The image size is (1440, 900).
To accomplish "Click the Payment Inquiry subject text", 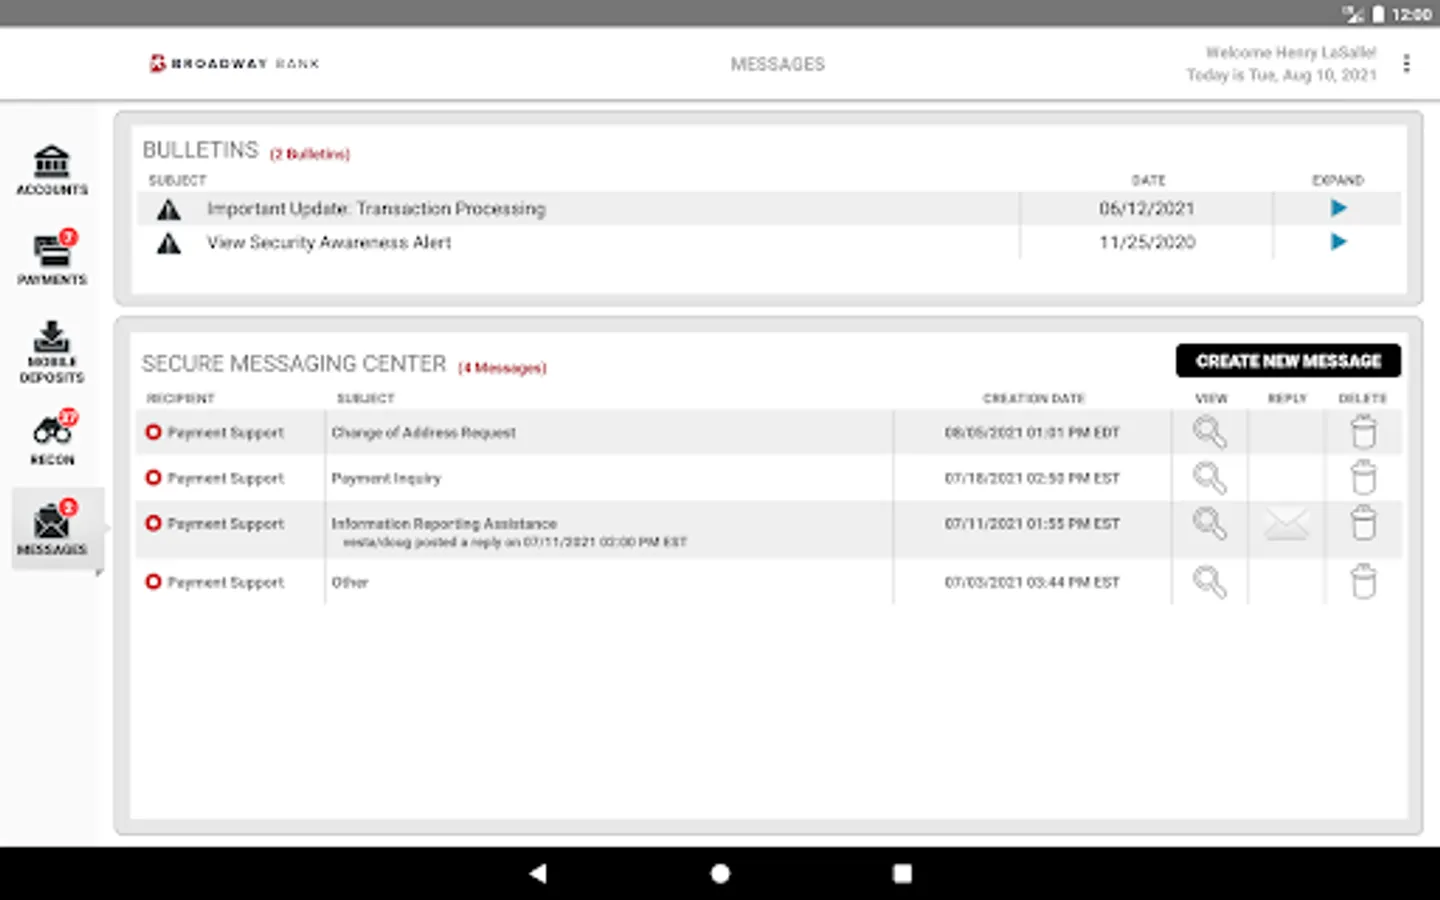I will (386, 478).
